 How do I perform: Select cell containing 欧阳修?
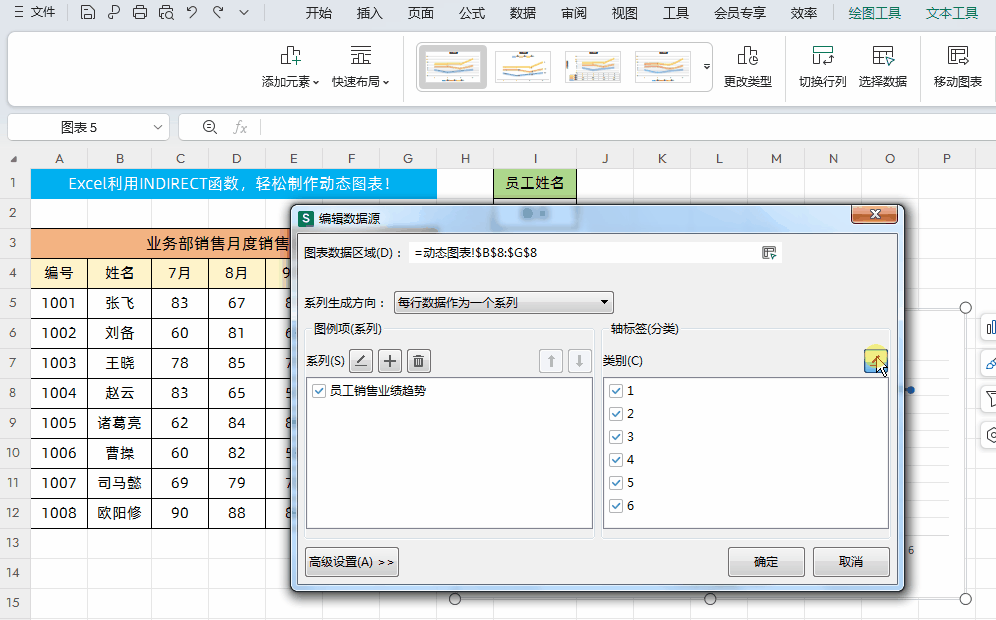(x=119, y=513)
